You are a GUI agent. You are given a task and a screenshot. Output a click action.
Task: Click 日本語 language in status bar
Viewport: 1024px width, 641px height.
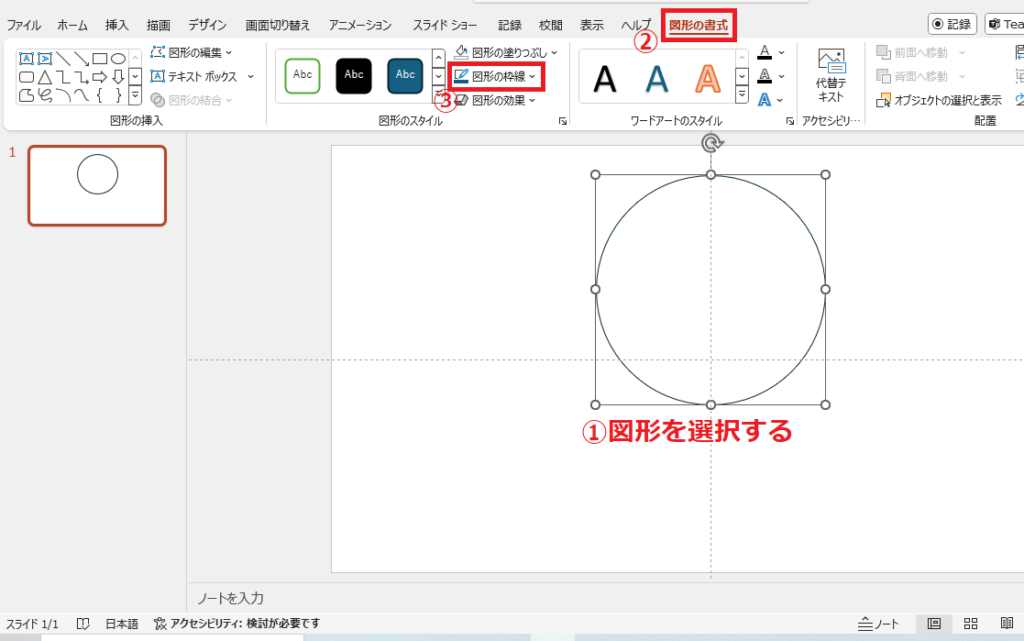[x=122, y=624]
